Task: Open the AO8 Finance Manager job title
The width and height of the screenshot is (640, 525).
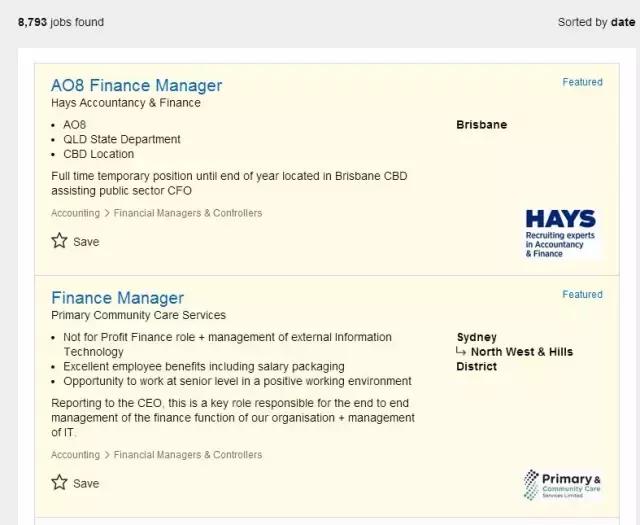Action: pos(136,85)
